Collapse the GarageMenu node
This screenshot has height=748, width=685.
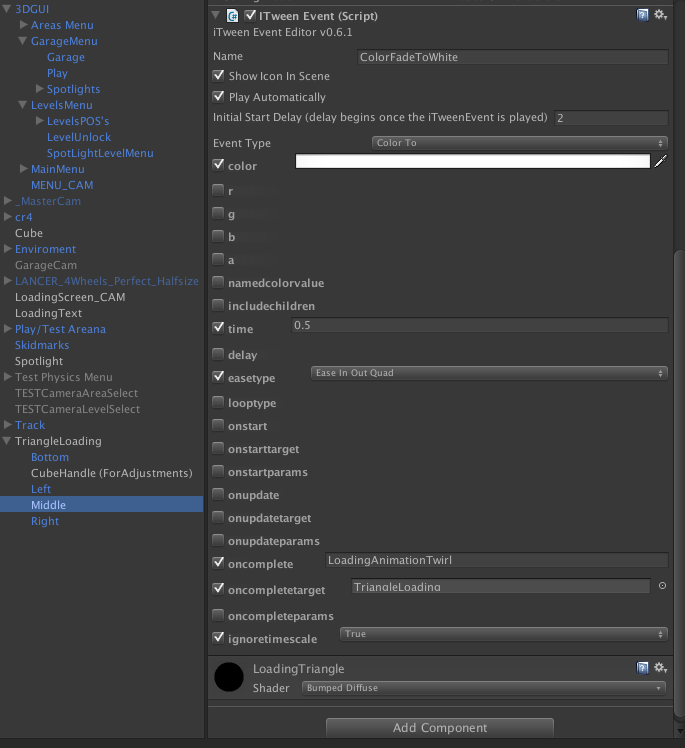22,41
